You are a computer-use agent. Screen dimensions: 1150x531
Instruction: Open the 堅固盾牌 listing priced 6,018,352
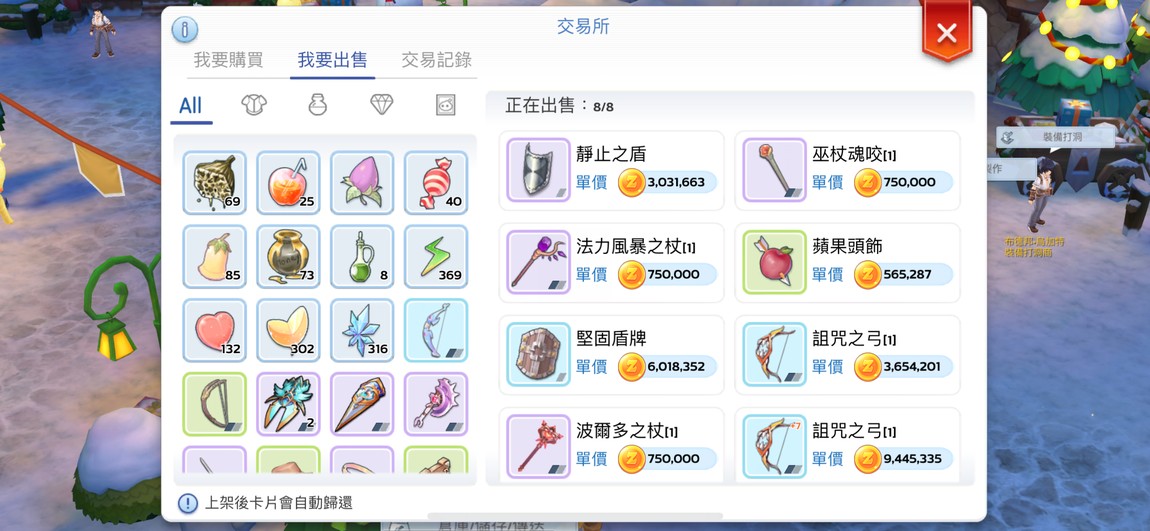[x=612, y=355]
